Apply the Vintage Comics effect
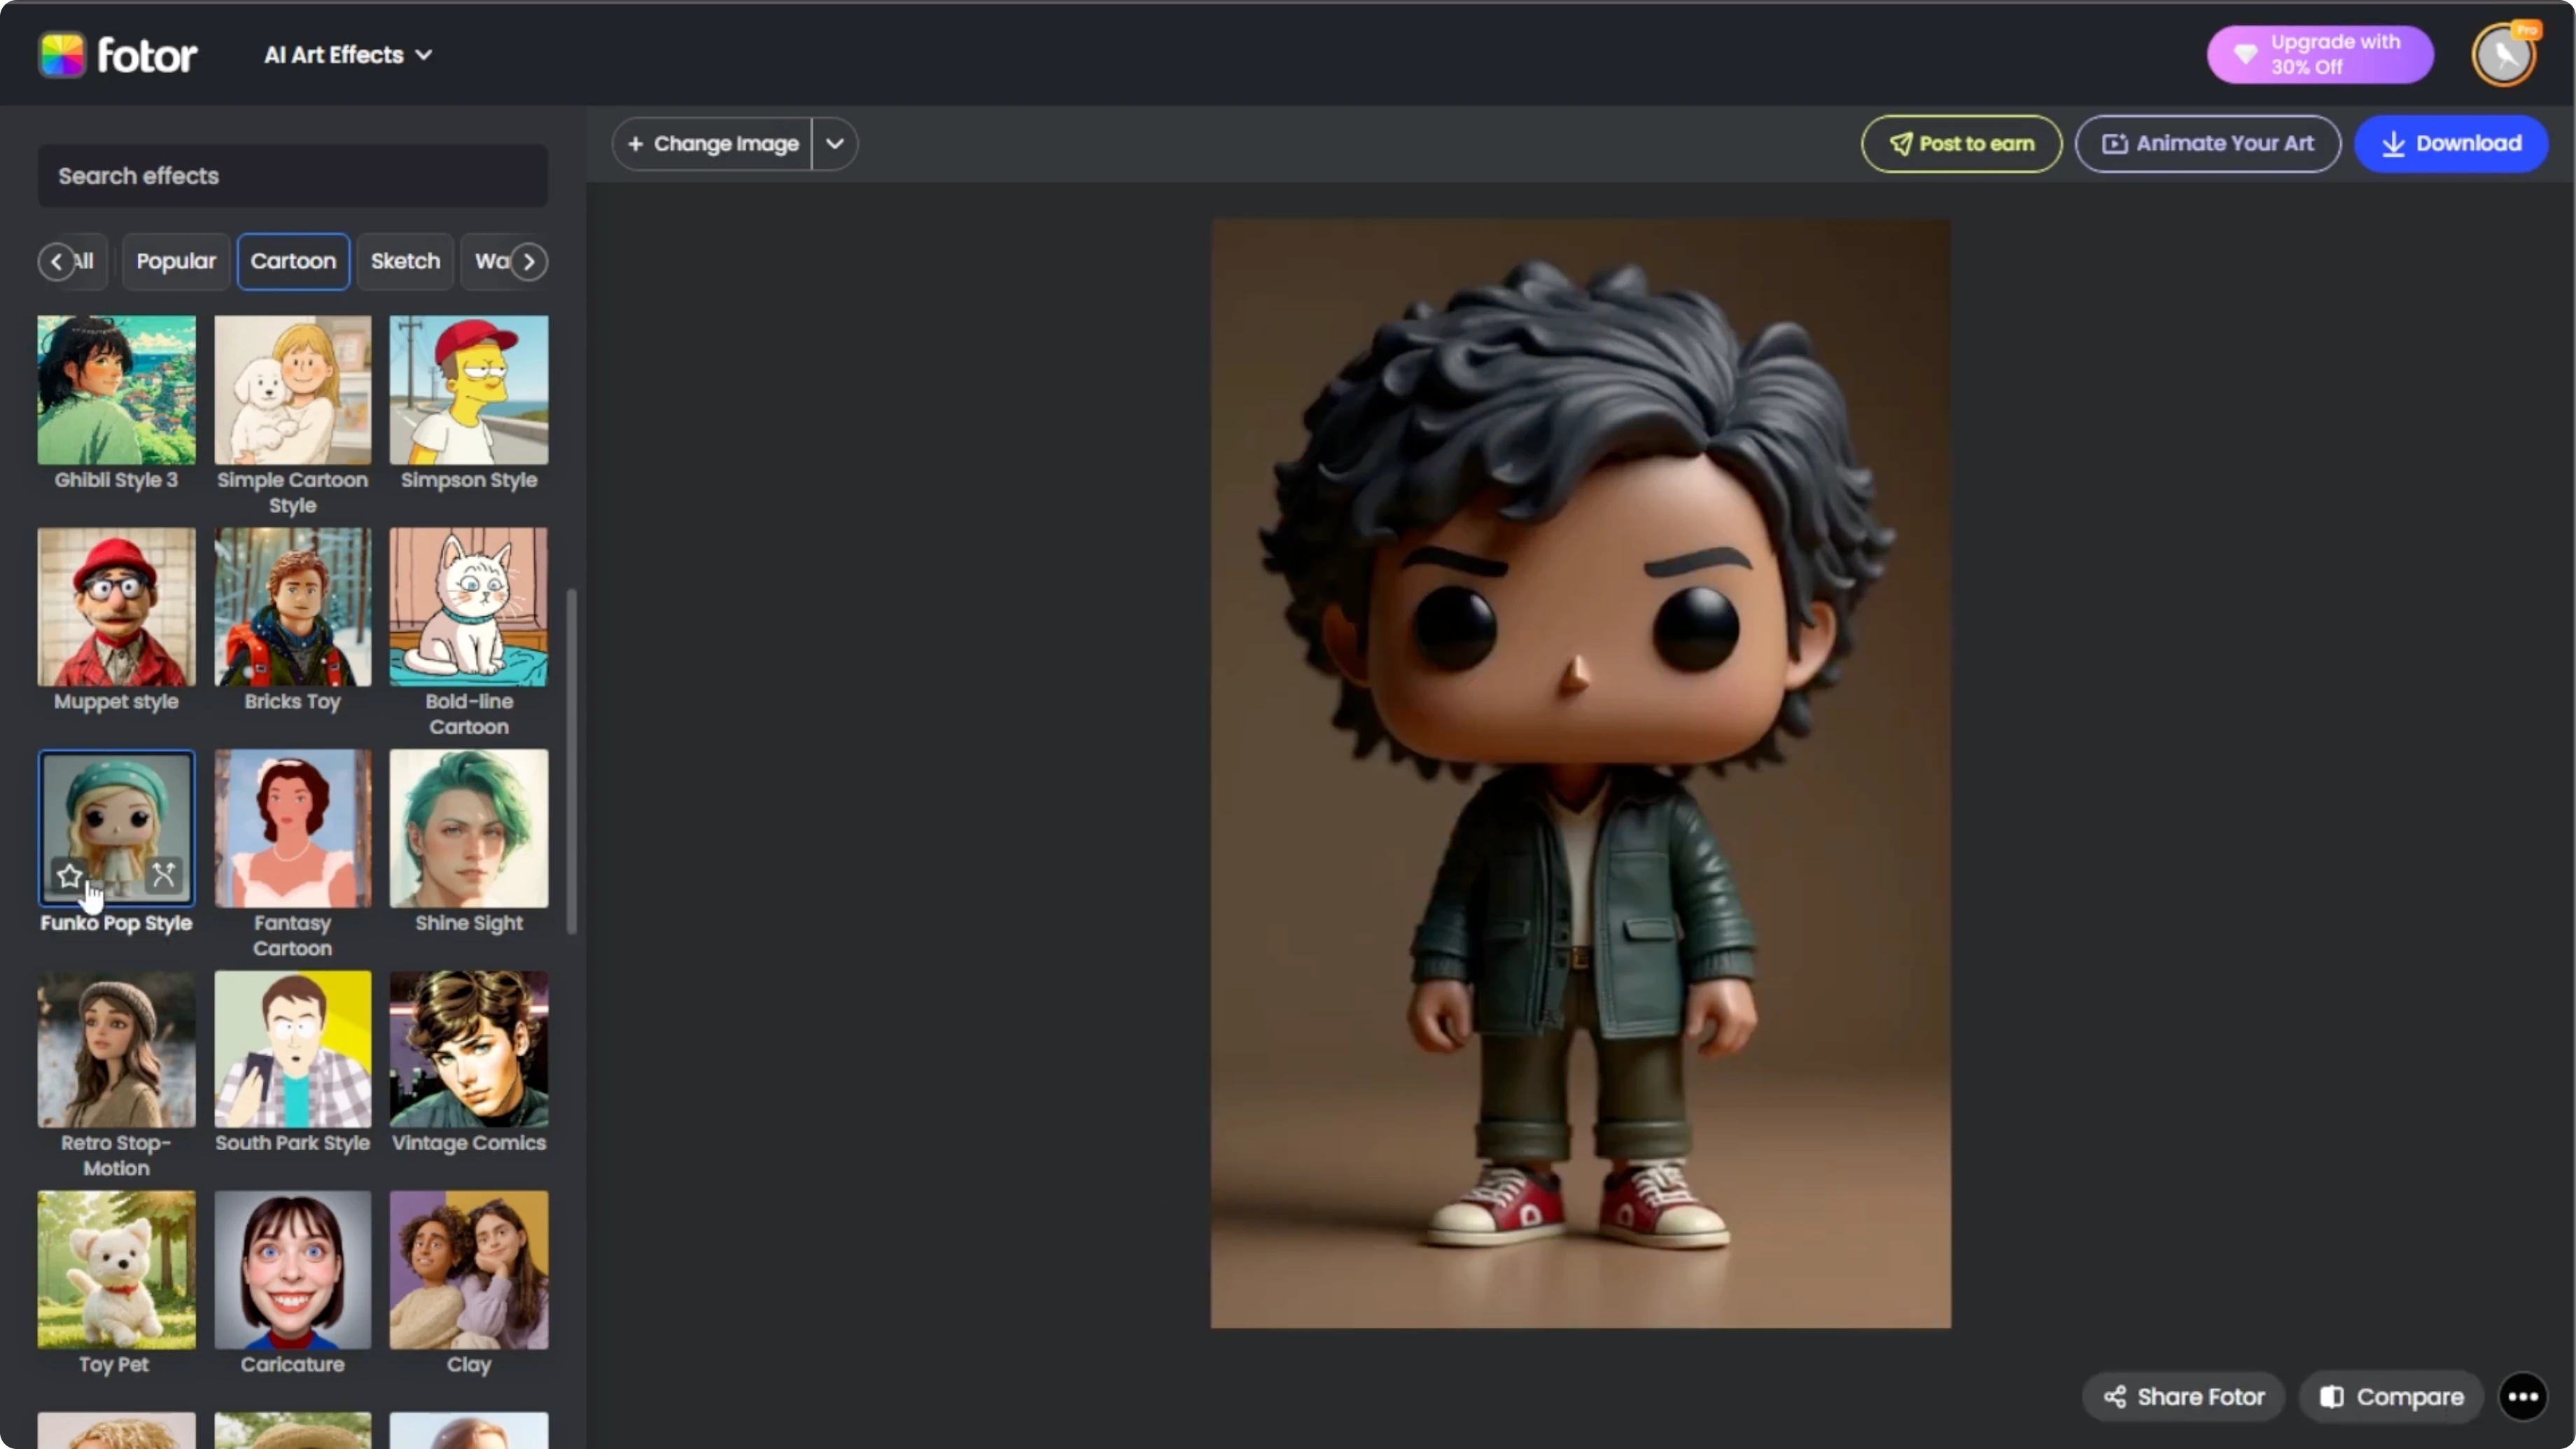 tap(469, 1049)
